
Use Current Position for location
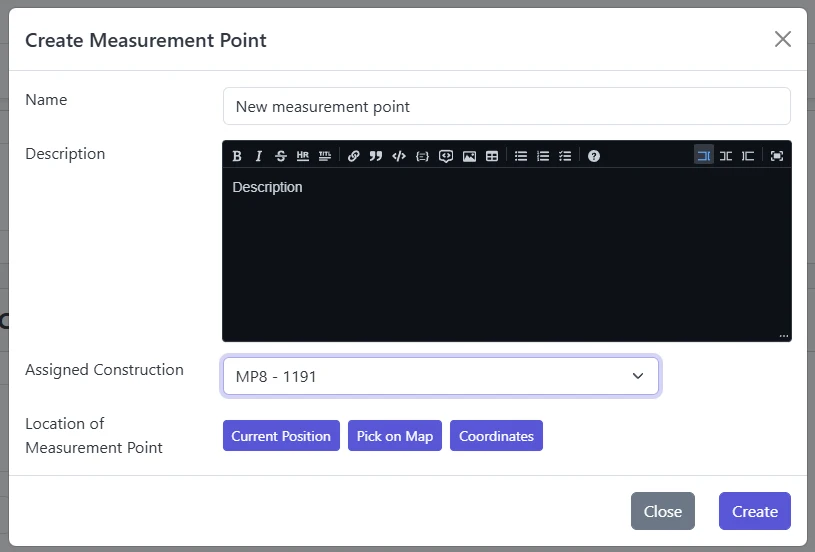281,436
